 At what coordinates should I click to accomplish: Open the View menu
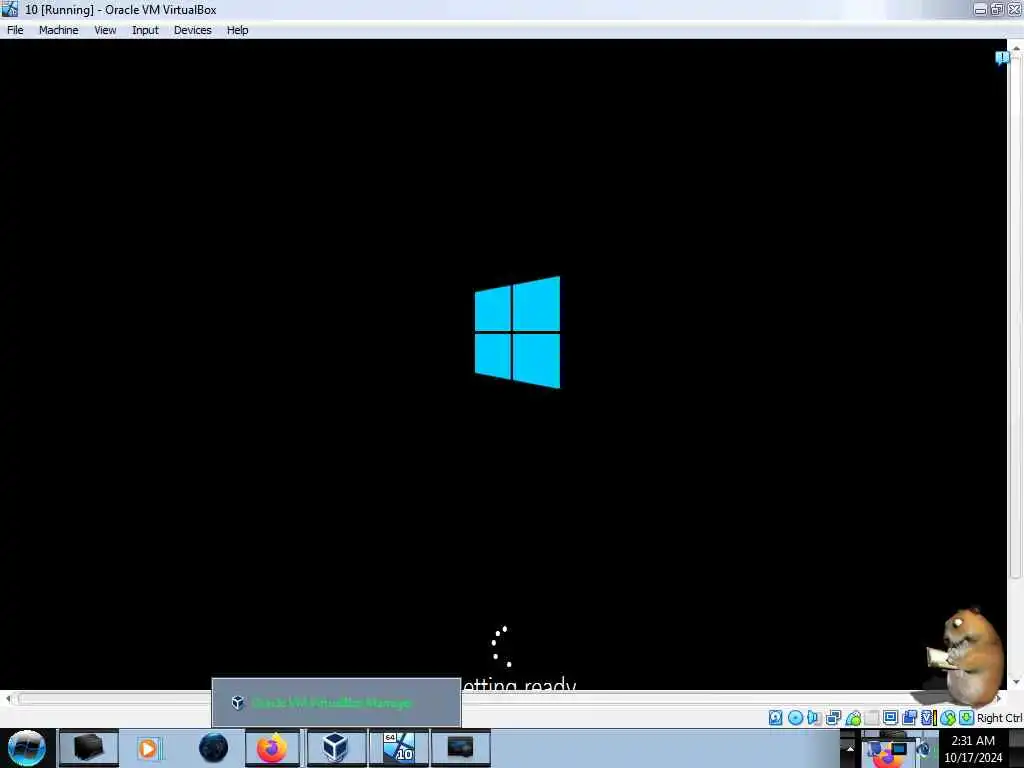pos(105,30)
